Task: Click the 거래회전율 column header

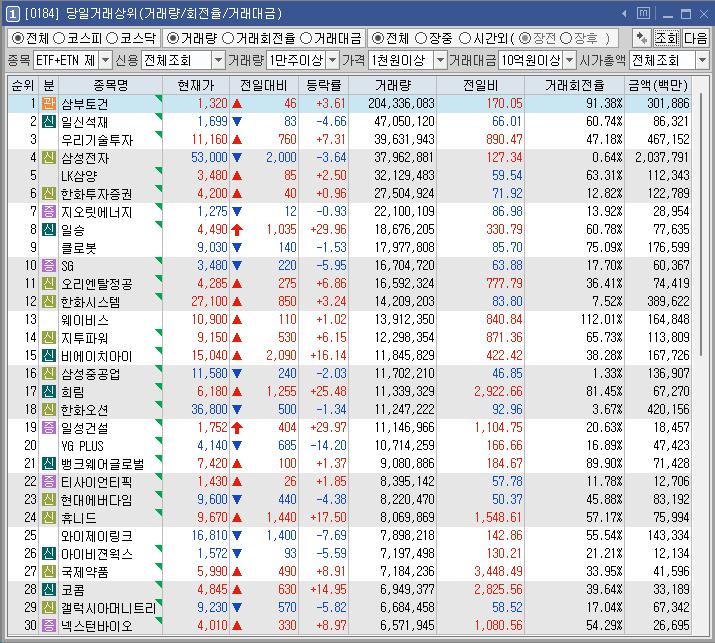Action: click(575, 85)
